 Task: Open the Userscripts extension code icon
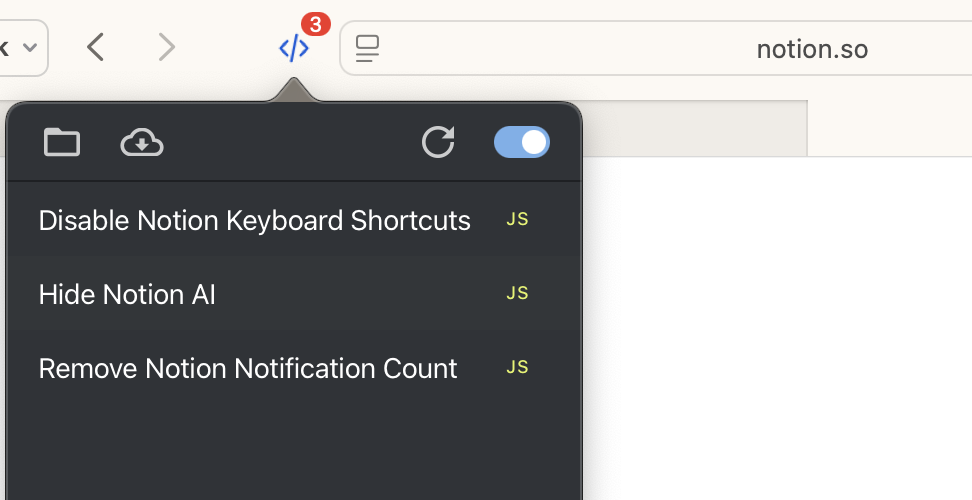[x=294, y=48]
